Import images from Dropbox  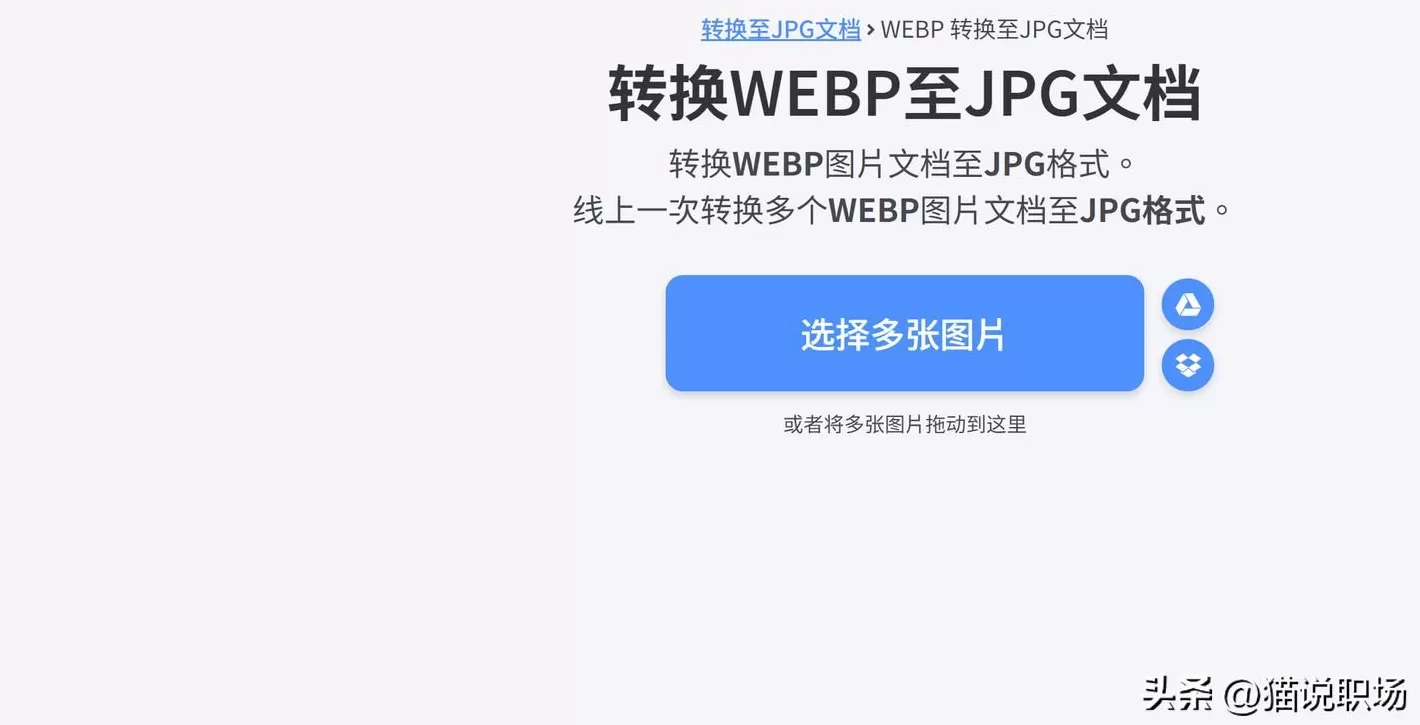(1188, 365)
